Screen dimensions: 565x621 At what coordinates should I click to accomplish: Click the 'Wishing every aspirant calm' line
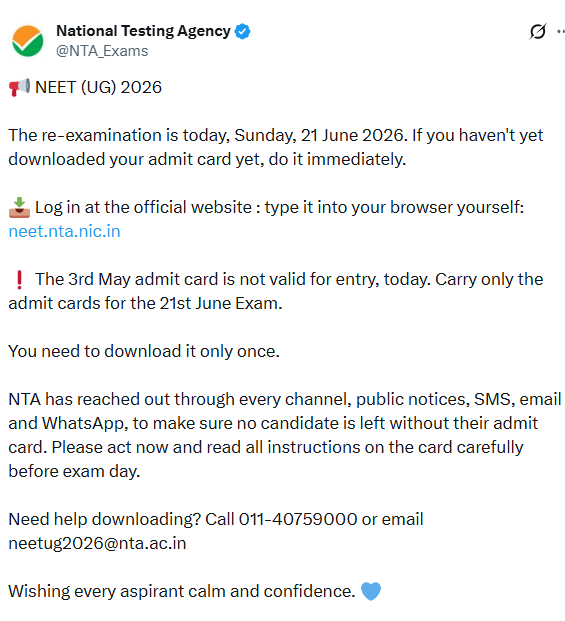coord(182,591)
